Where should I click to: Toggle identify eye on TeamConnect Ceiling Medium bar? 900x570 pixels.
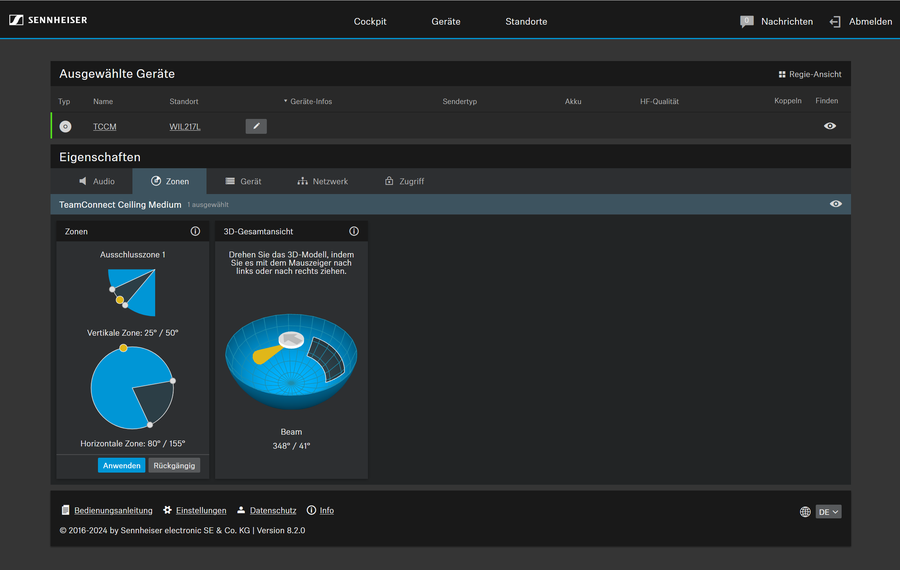pos(835,204)
